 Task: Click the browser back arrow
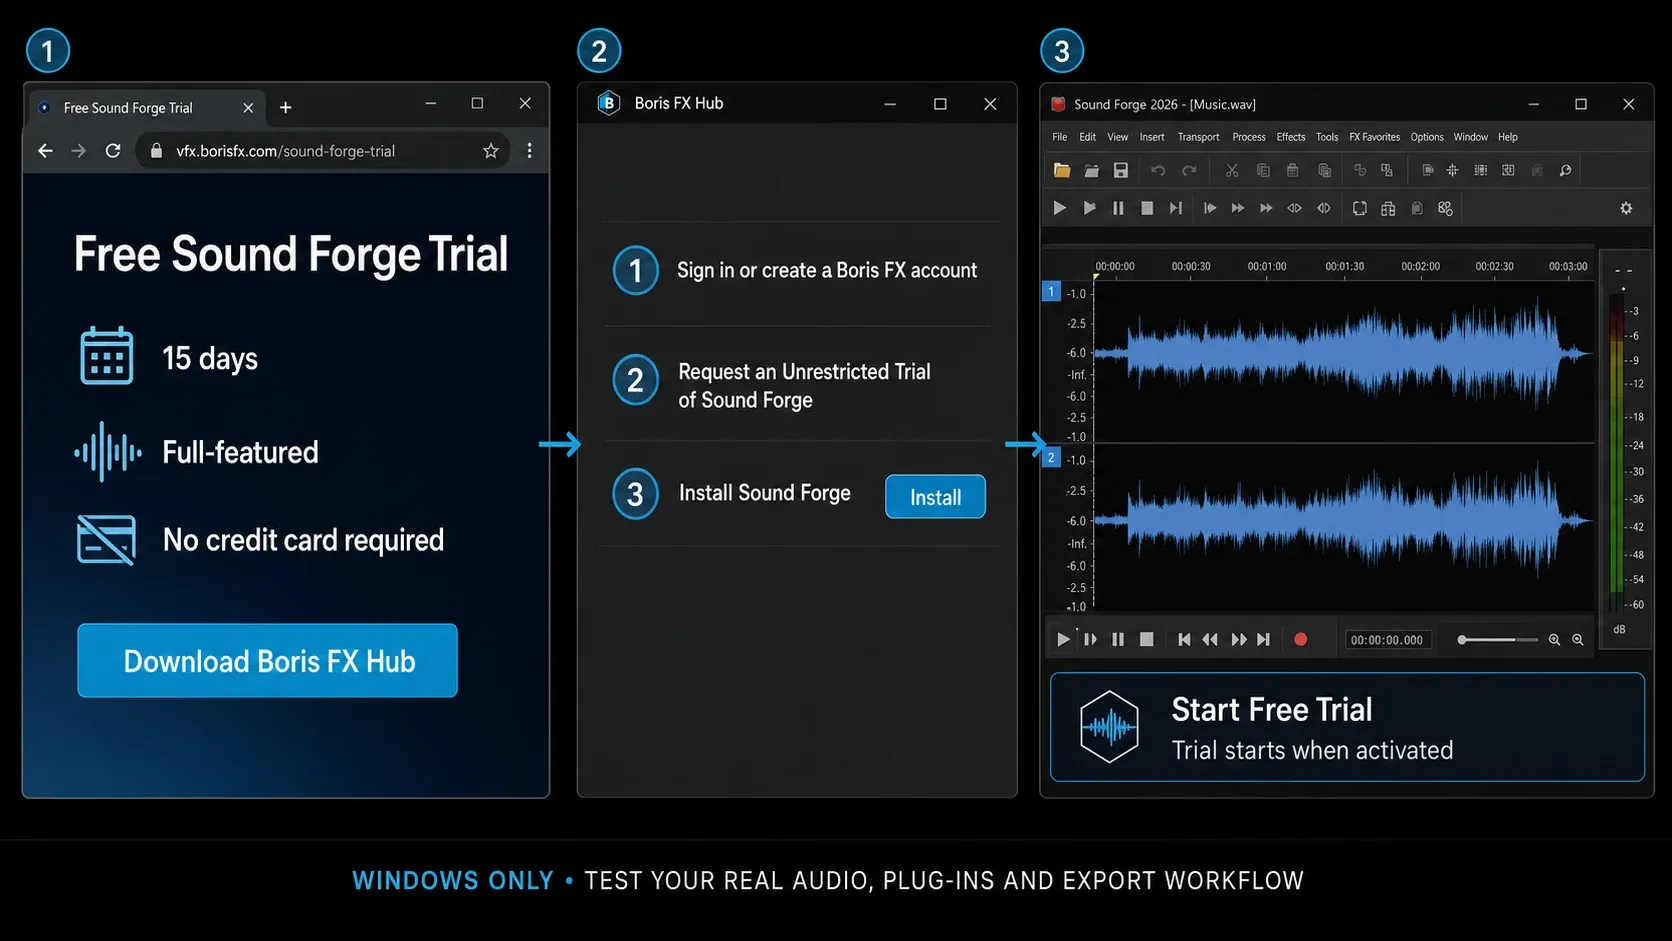point(45,151)
